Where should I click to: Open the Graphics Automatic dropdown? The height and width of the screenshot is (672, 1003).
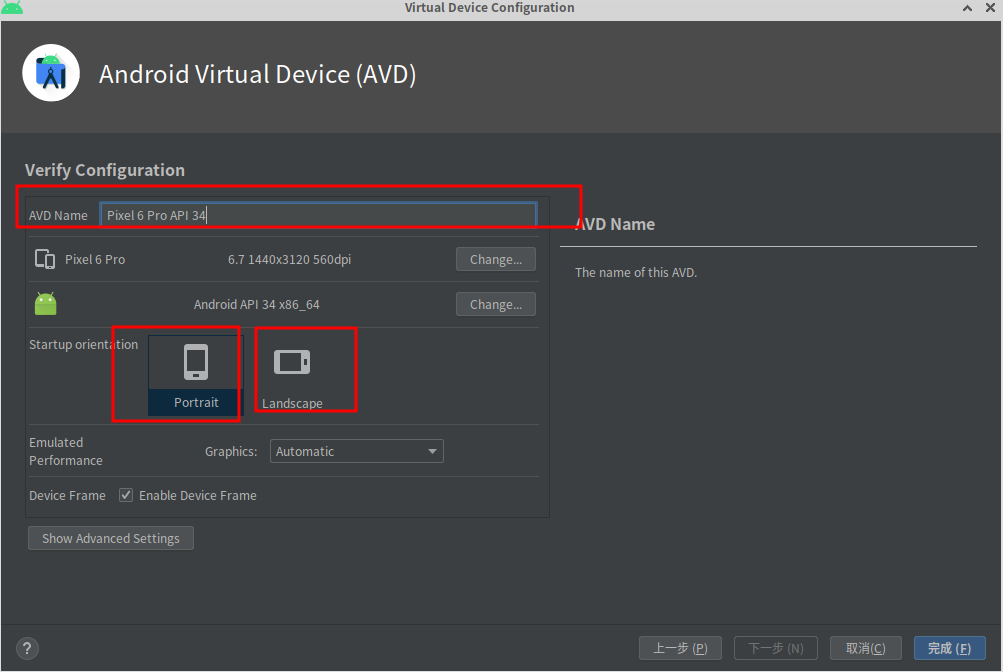357,451
